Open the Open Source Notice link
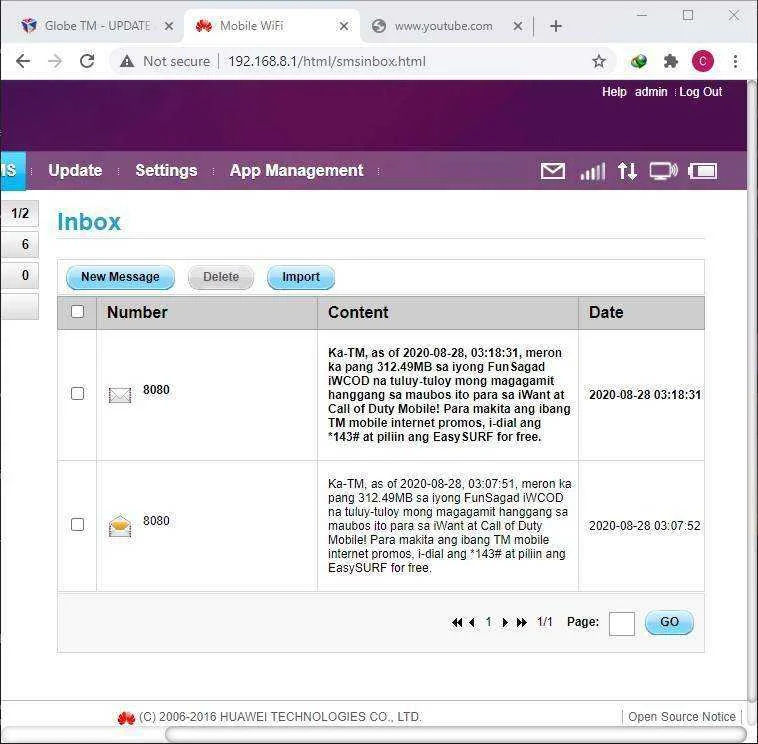 point(682,717)
